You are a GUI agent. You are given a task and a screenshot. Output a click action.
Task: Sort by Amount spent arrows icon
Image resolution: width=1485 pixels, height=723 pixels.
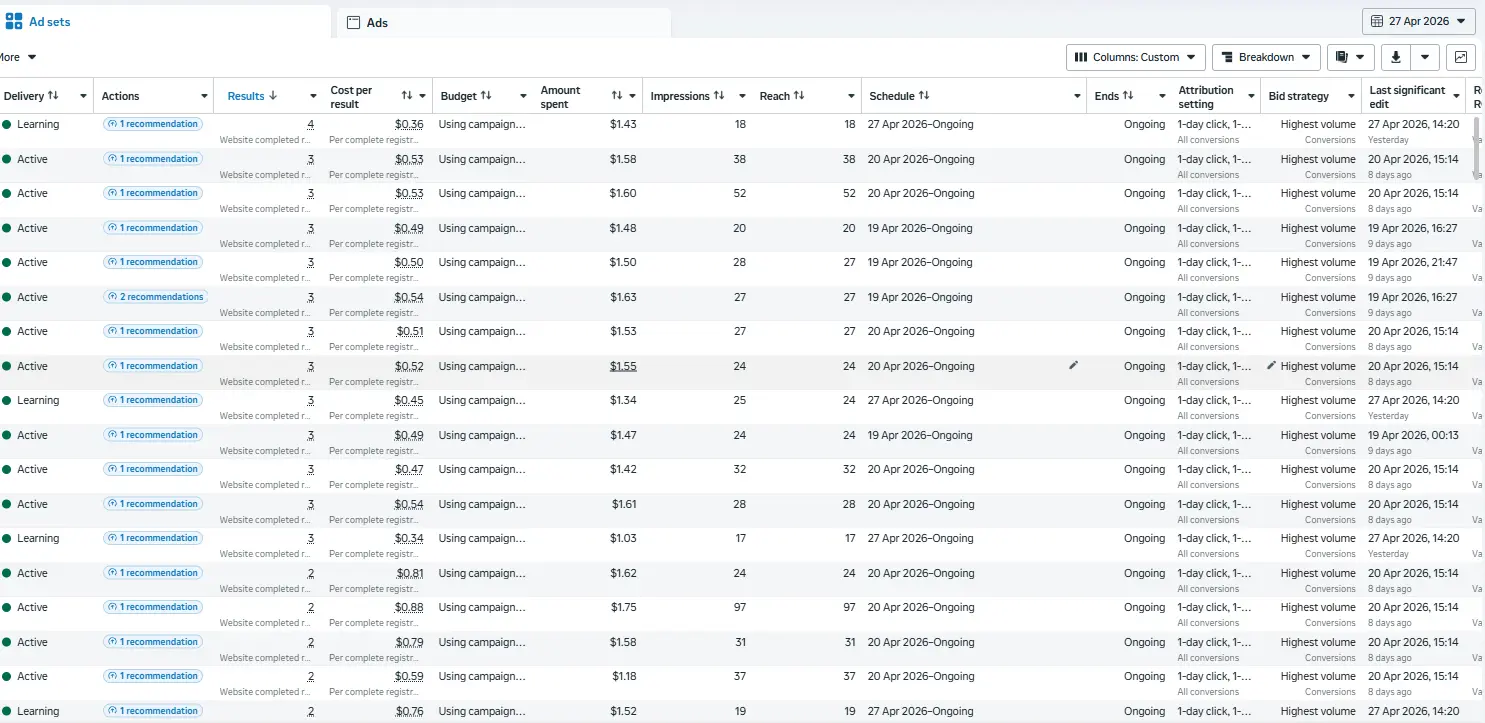click(x=617, y=96)
